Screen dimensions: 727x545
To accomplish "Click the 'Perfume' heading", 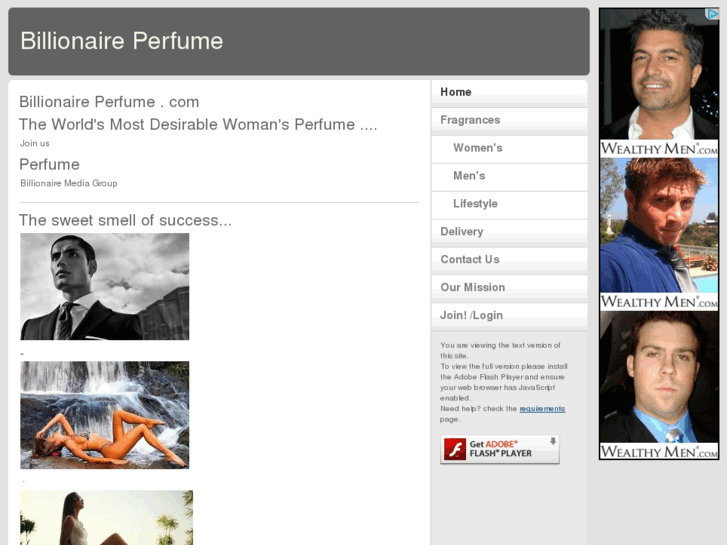I will pos(50,164).
